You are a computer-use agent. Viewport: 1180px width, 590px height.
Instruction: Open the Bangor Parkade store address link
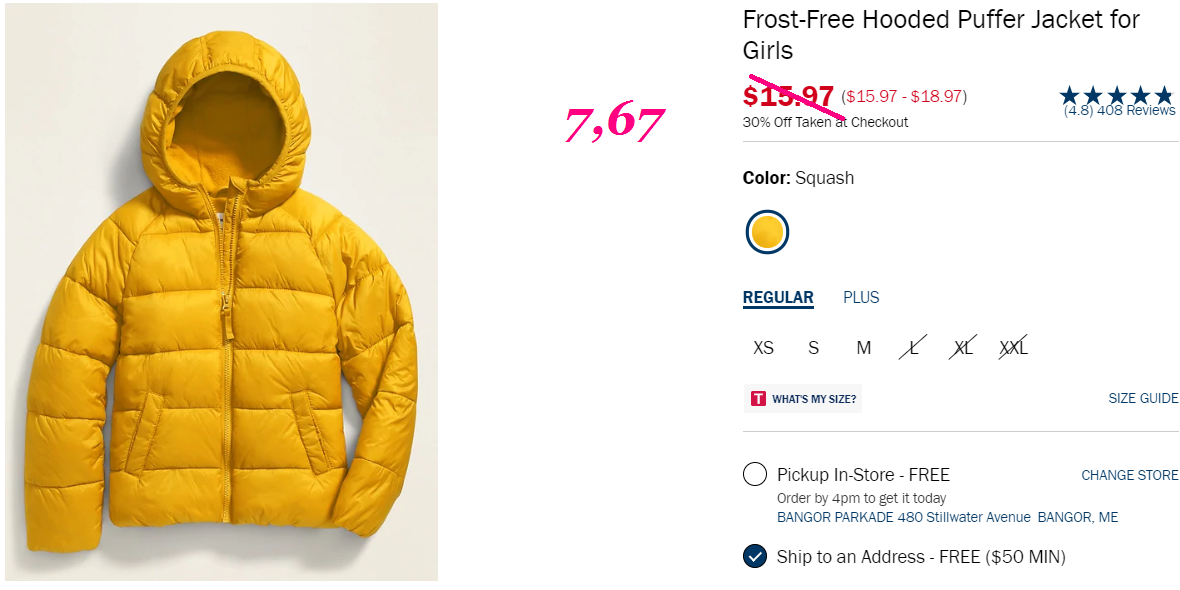point(947,517)
